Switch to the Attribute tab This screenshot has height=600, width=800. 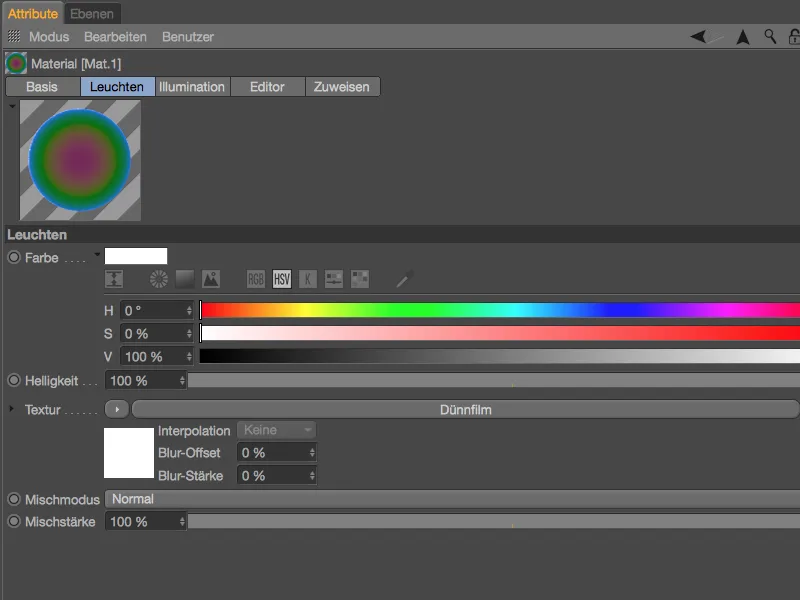click(33, 14)
